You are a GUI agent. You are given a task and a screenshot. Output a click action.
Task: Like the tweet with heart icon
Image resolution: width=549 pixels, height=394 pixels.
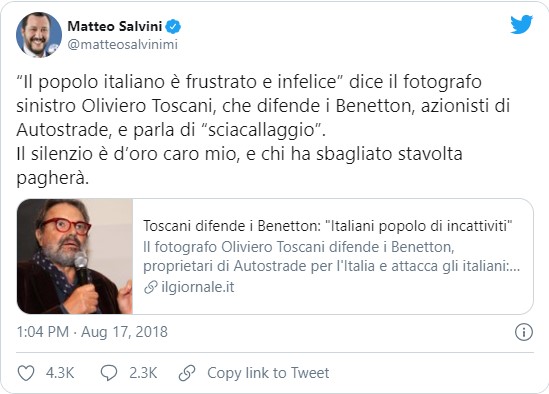click(26, 373)
